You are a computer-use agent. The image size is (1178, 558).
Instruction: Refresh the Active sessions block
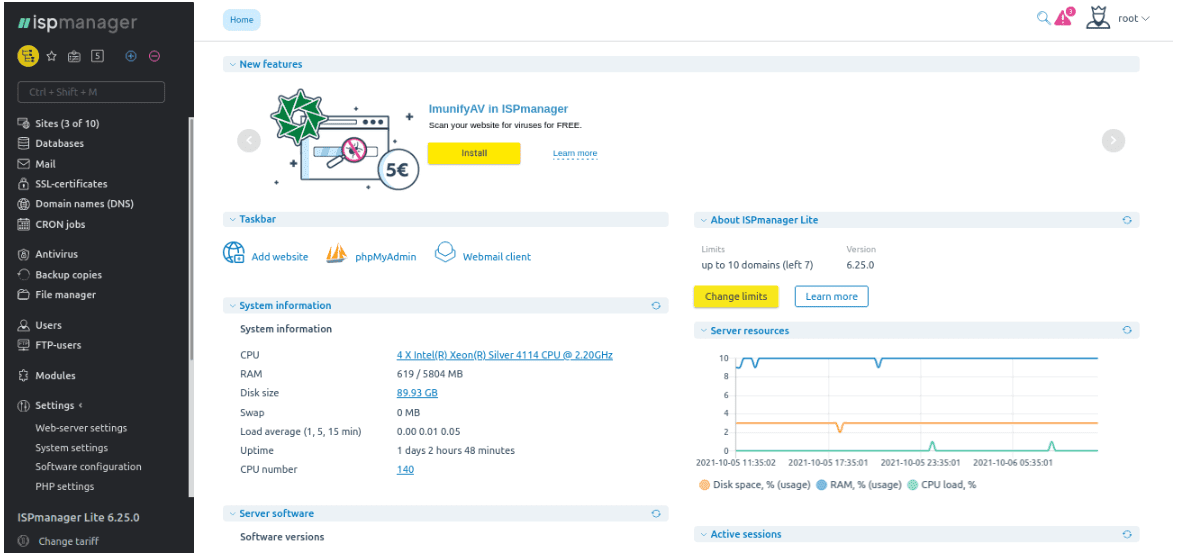[1127, 535]
